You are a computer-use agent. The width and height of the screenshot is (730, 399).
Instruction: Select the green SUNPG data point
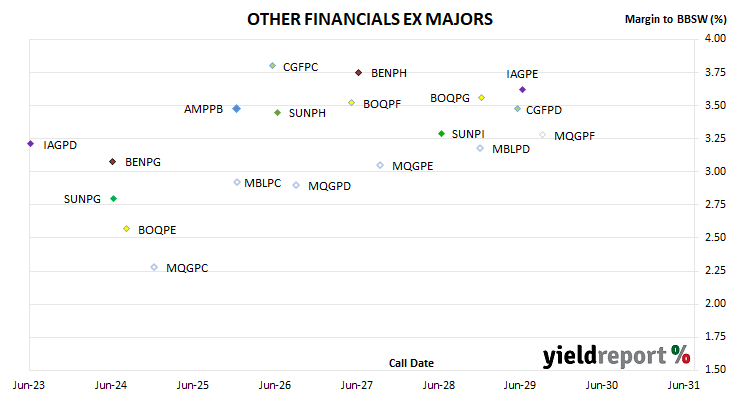[114, 199]
